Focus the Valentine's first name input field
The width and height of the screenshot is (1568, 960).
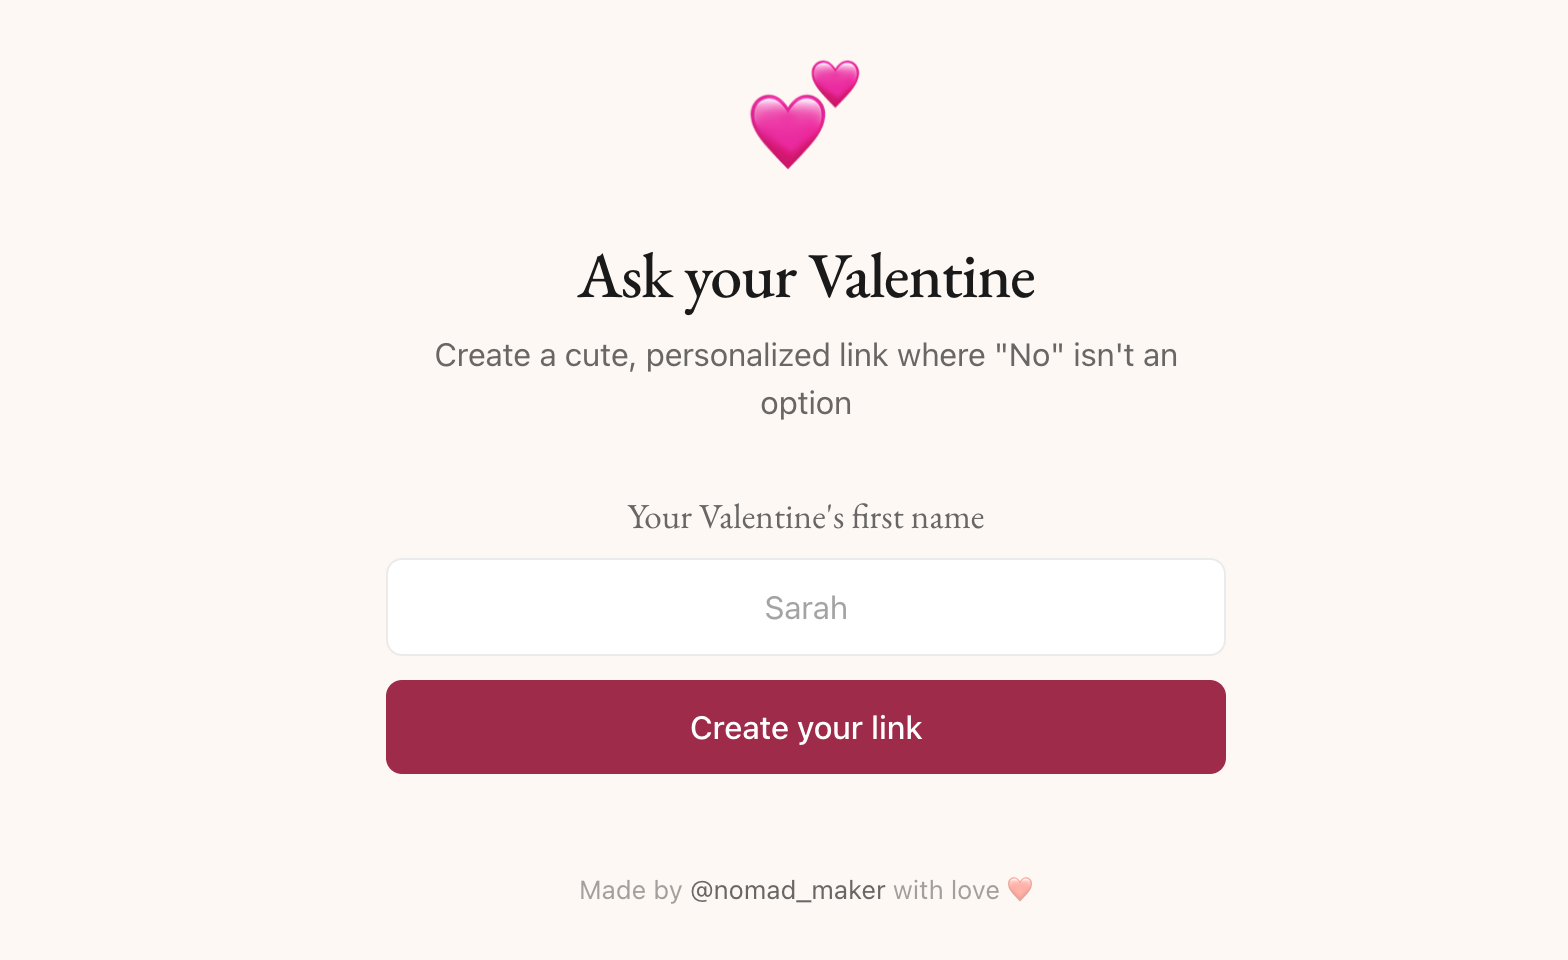tap(806, 607)
